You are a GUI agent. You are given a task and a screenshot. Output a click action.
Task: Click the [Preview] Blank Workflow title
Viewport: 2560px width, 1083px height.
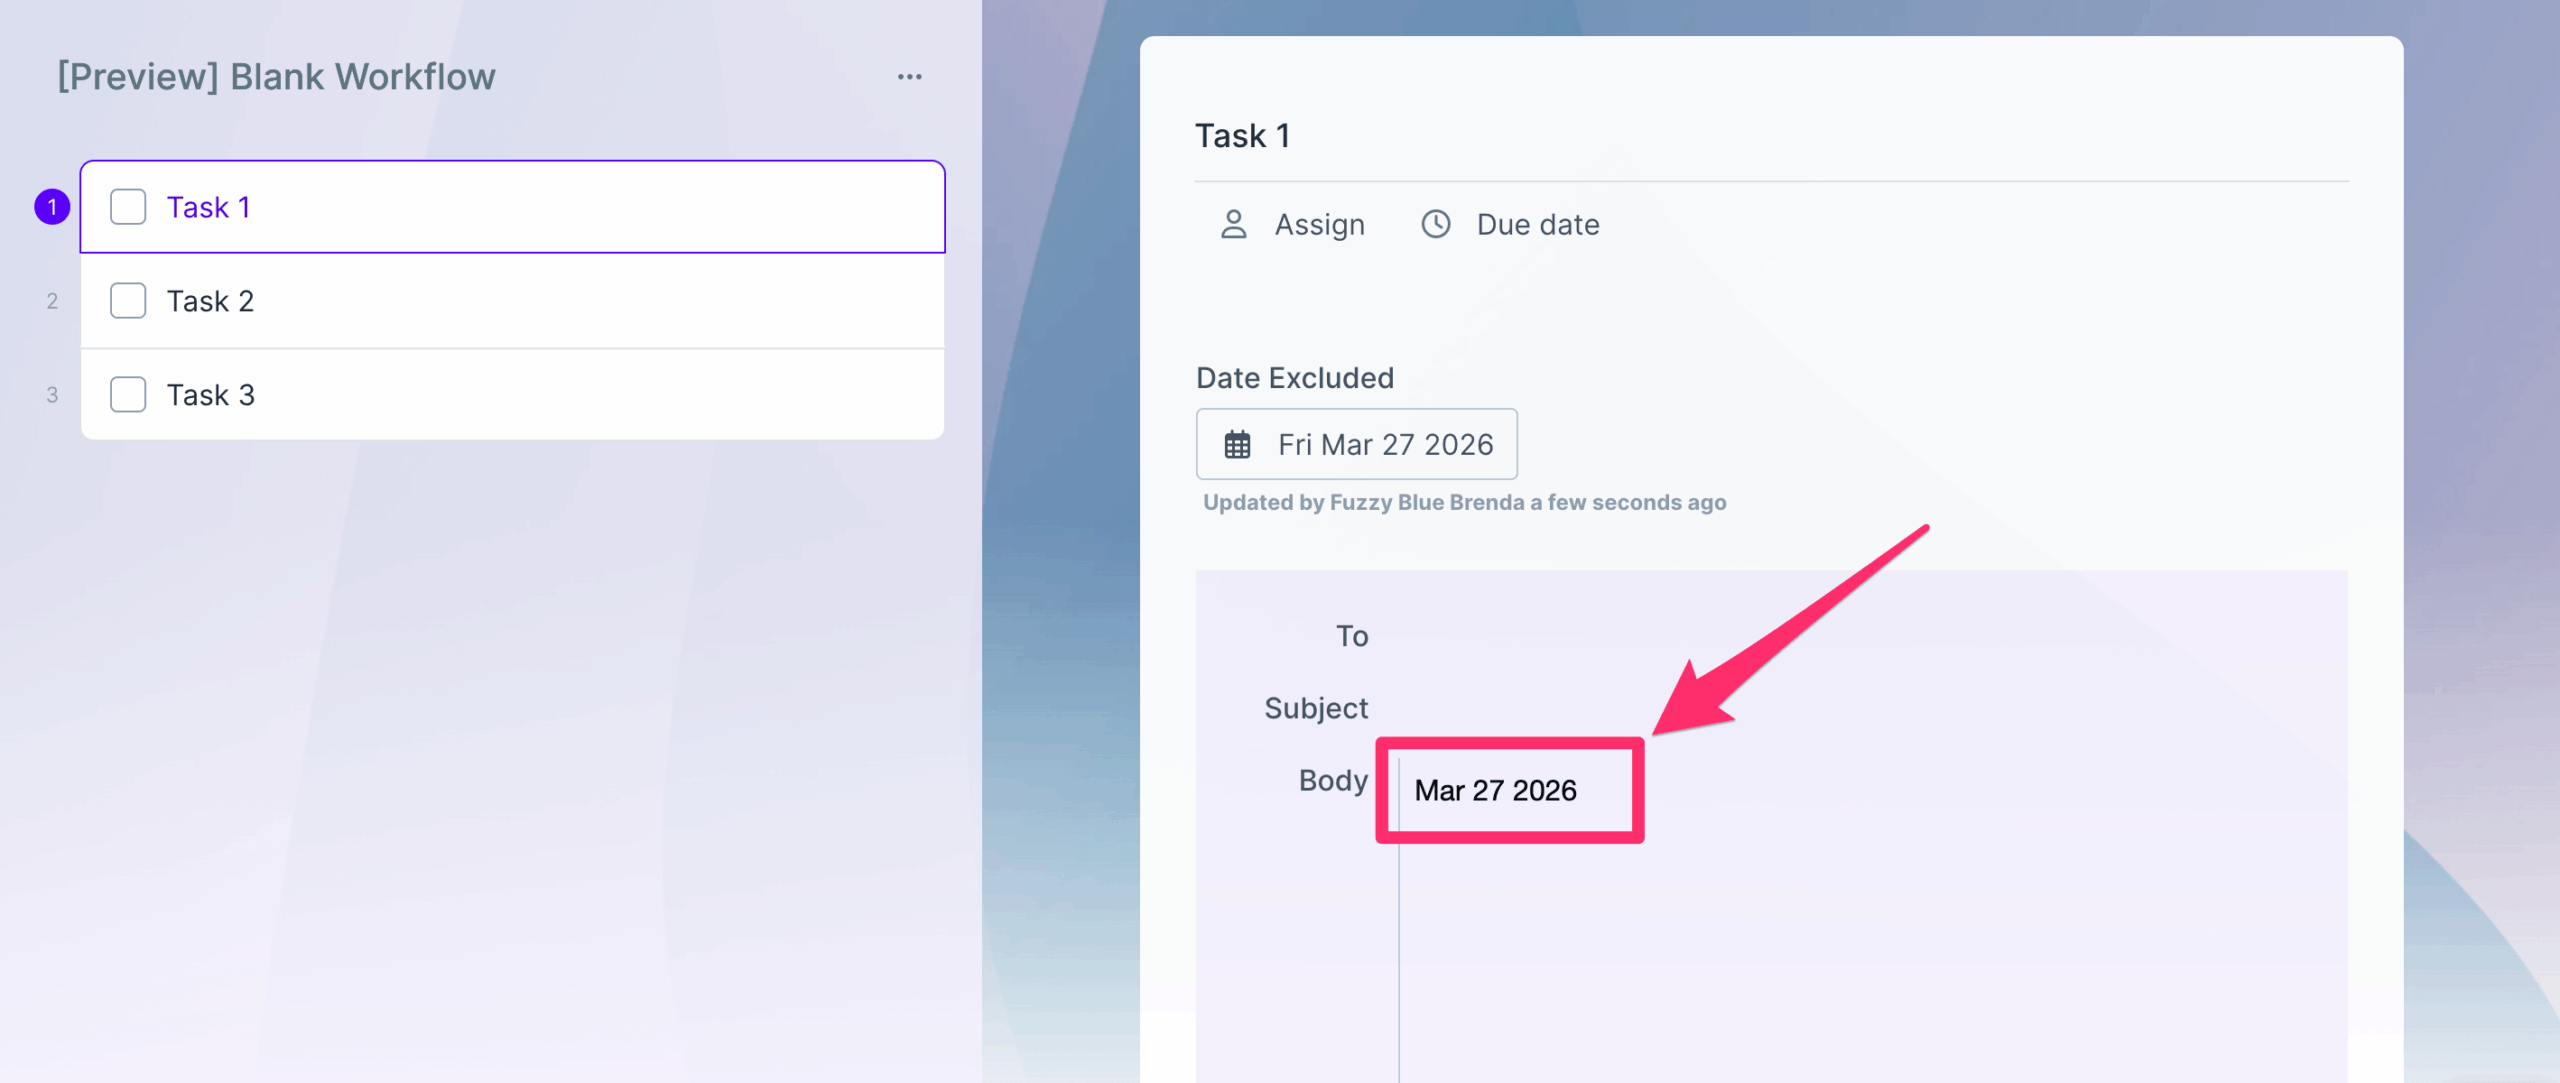[276, 77]
